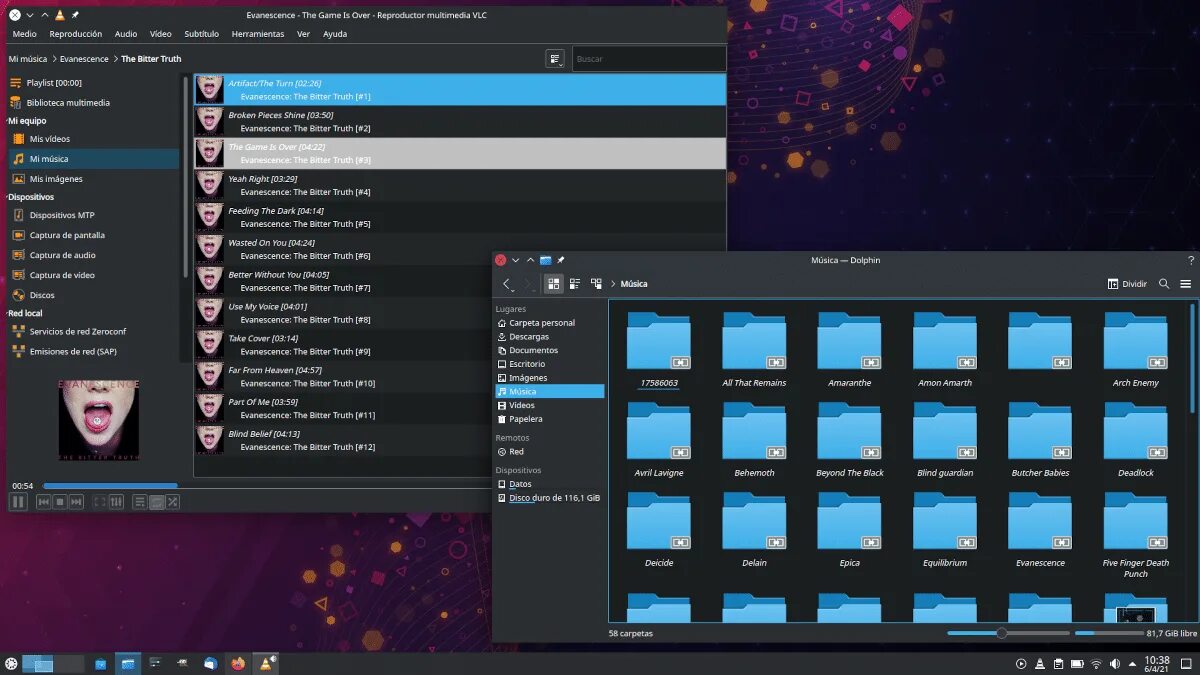Go back in Dolphin navigation
The height and width of the screenshot is (675, 1200).
[507, 284]
